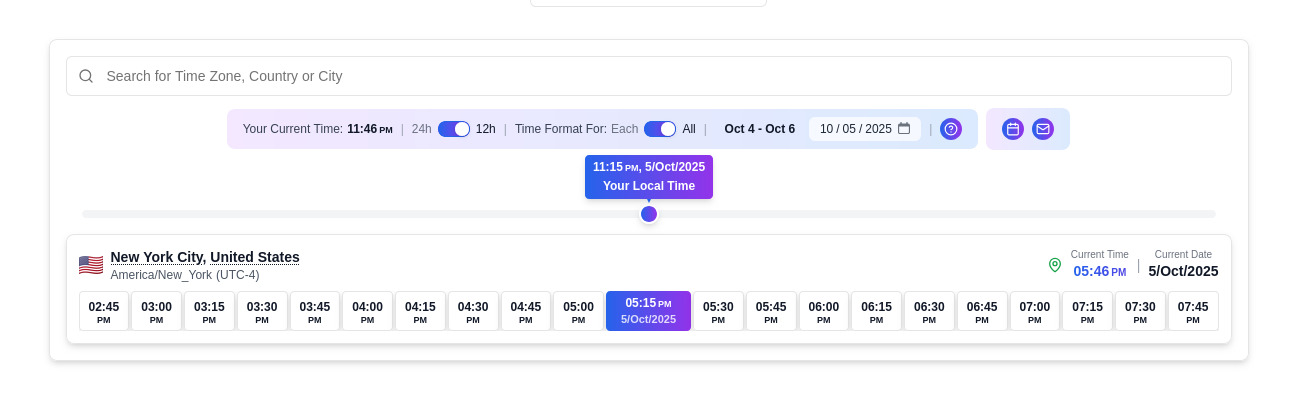Click the time slider handle
This screenshot has height=418, width=1302.
click(649, 214)
